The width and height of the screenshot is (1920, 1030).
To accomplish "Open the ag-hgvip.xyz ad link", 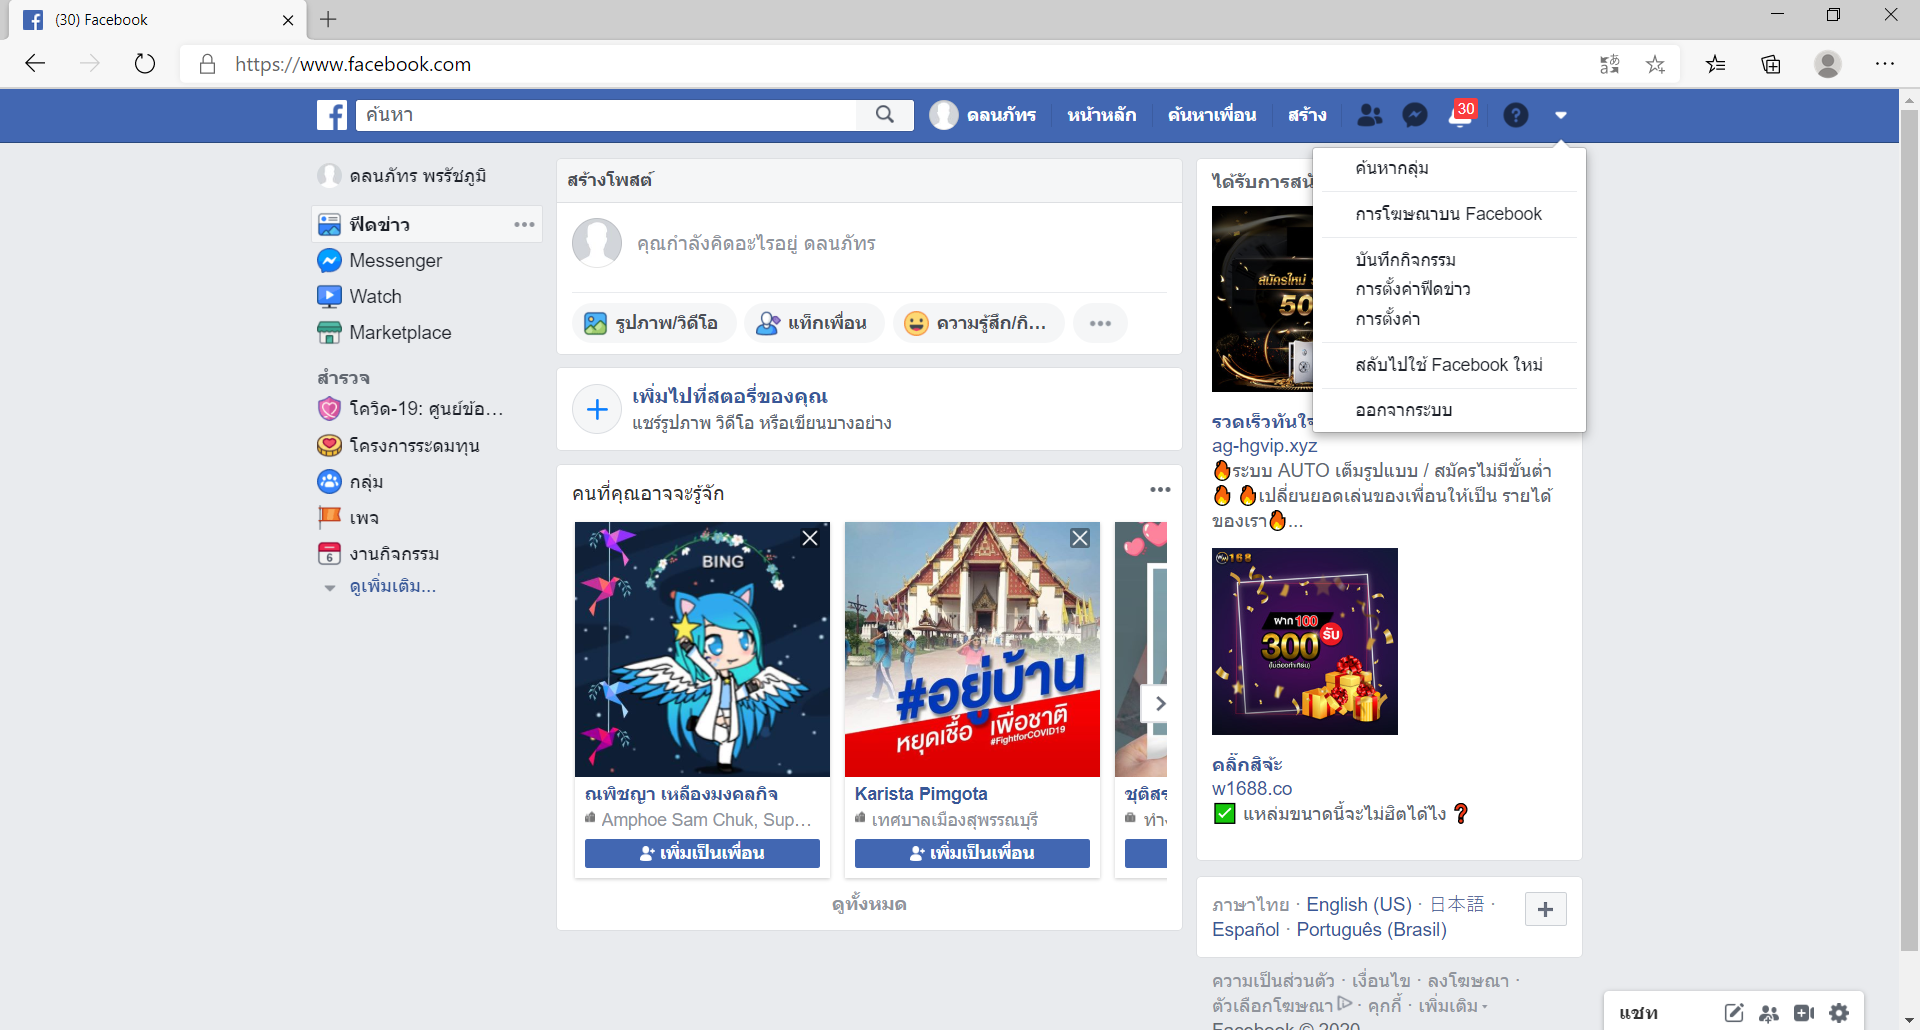I will point(1264,446).
